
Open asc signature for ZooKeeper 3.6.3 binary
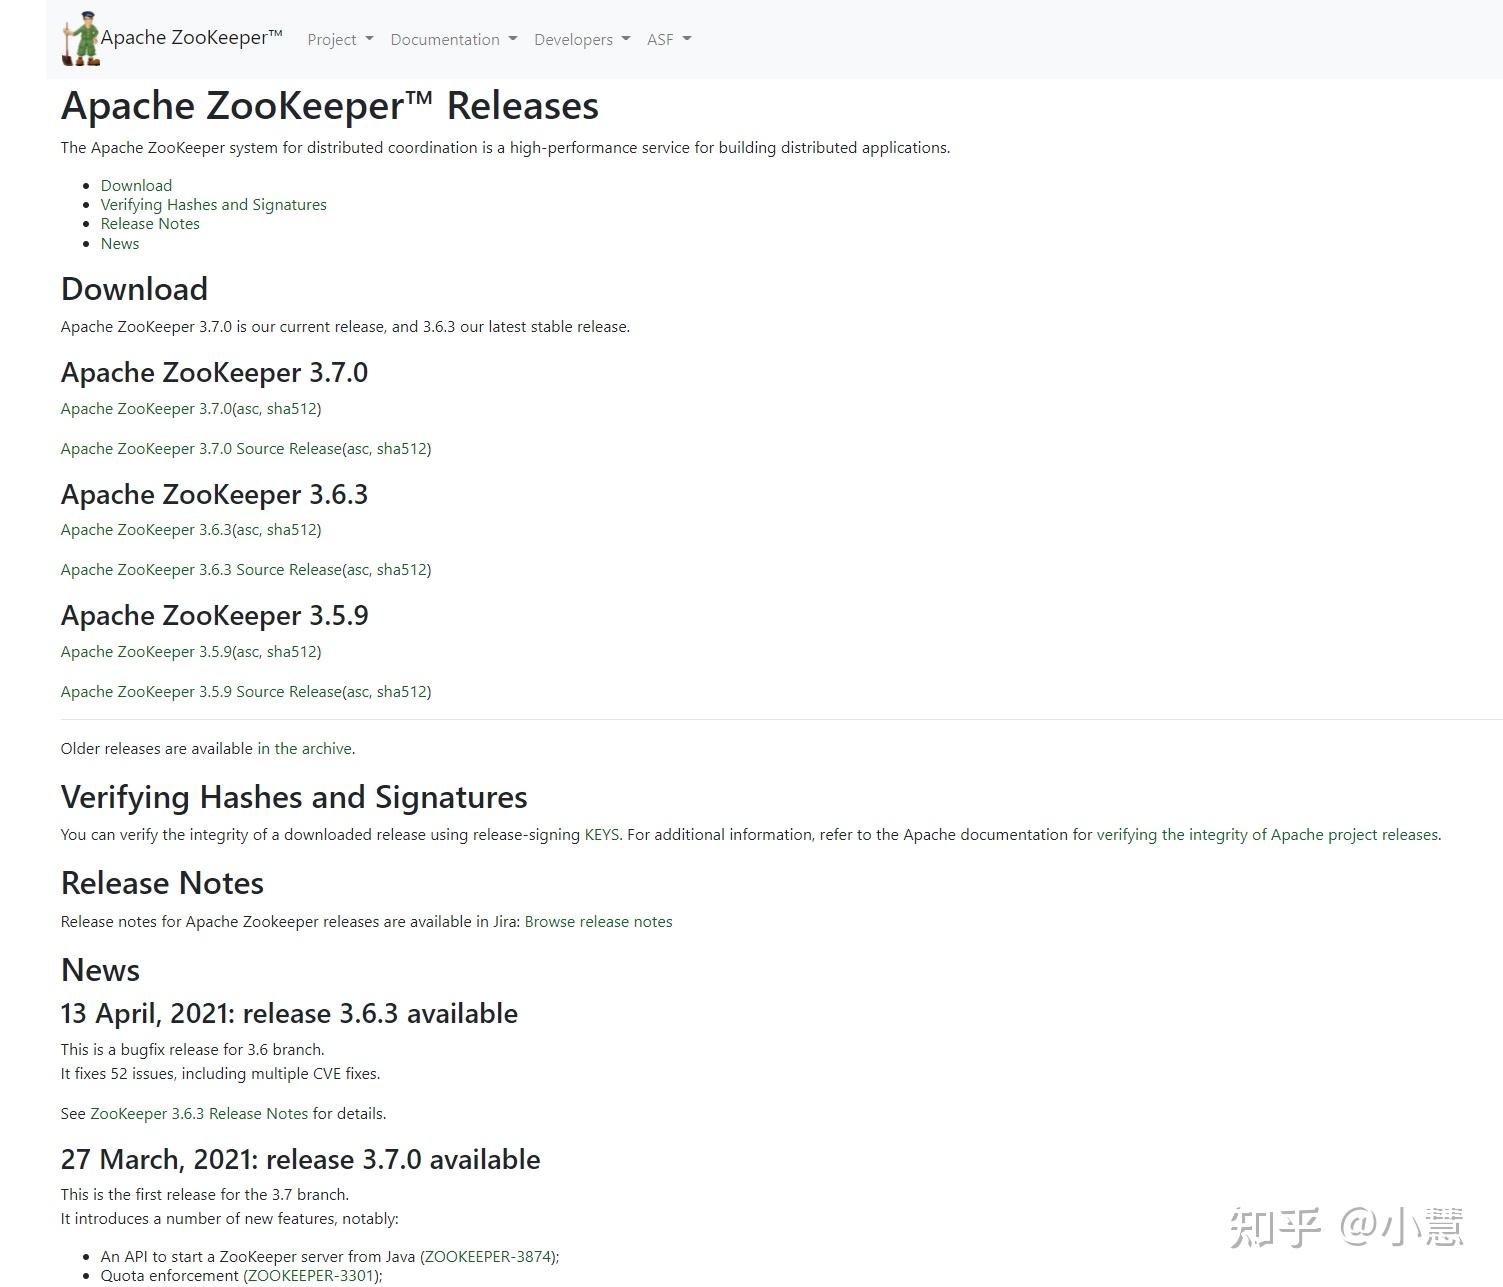247,529
